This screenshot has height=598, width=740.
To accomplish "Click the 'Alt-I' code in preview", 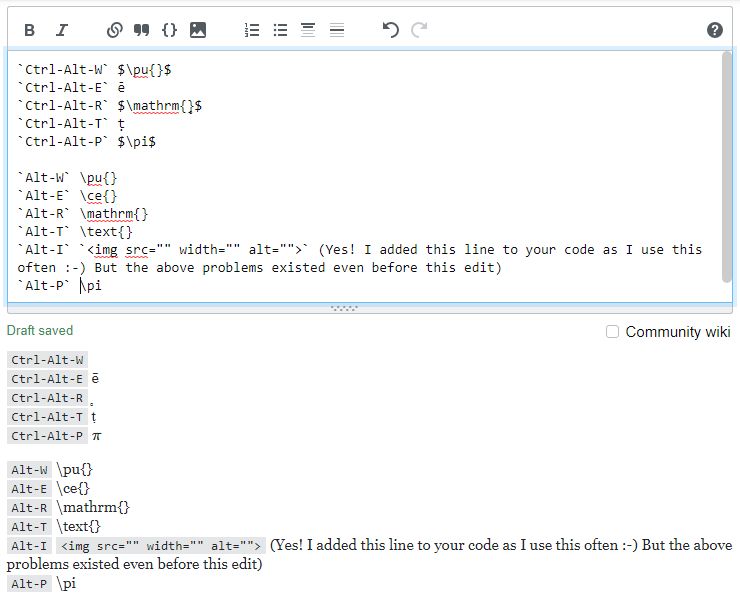I will [x=29, y=546].
